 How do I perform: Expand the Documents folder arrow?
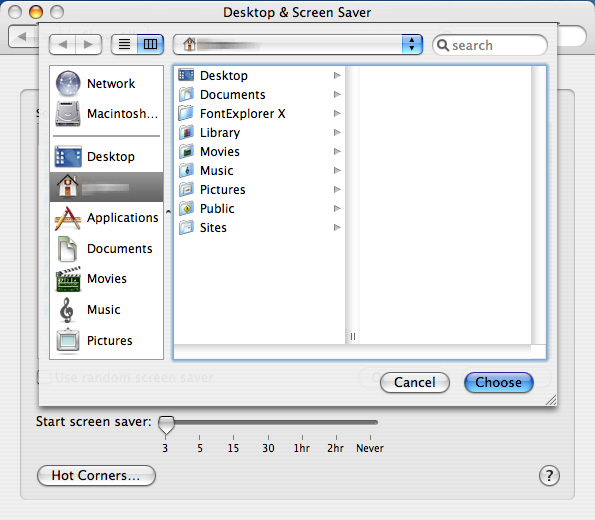(x=337, y=94)
